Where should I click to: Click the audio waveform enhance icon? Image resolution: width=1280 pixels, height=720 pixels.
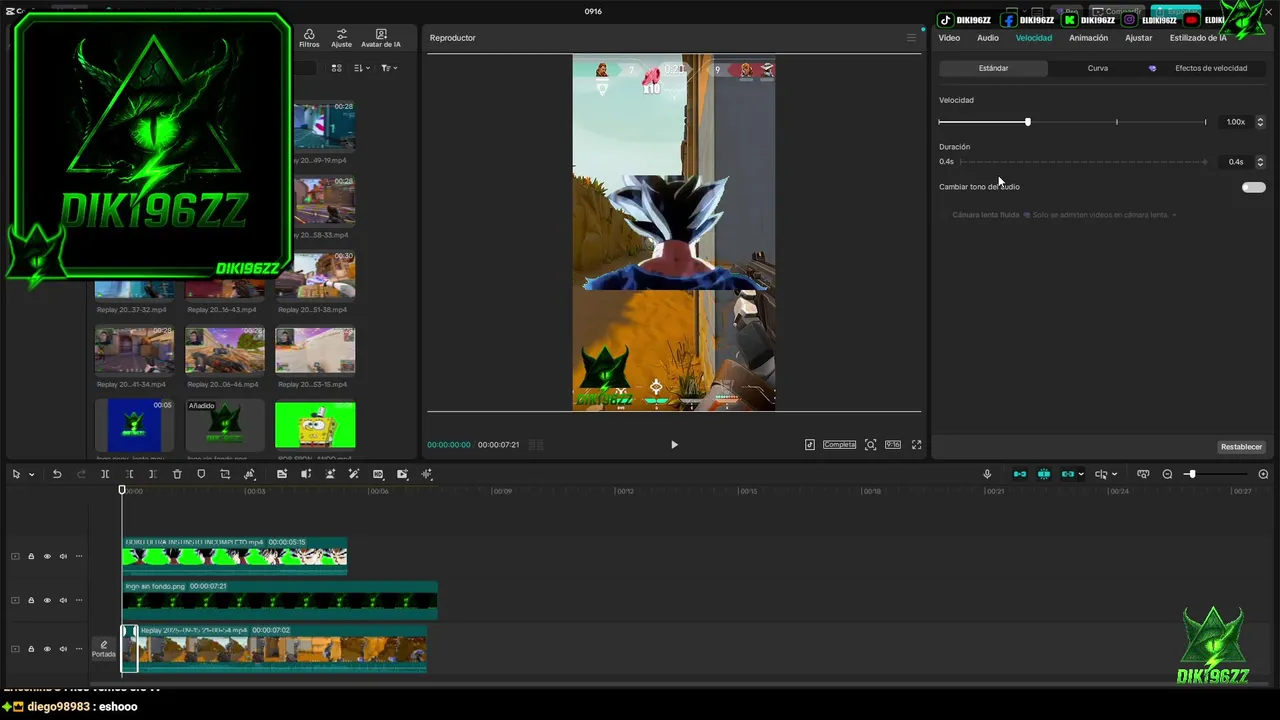point(427,474)
